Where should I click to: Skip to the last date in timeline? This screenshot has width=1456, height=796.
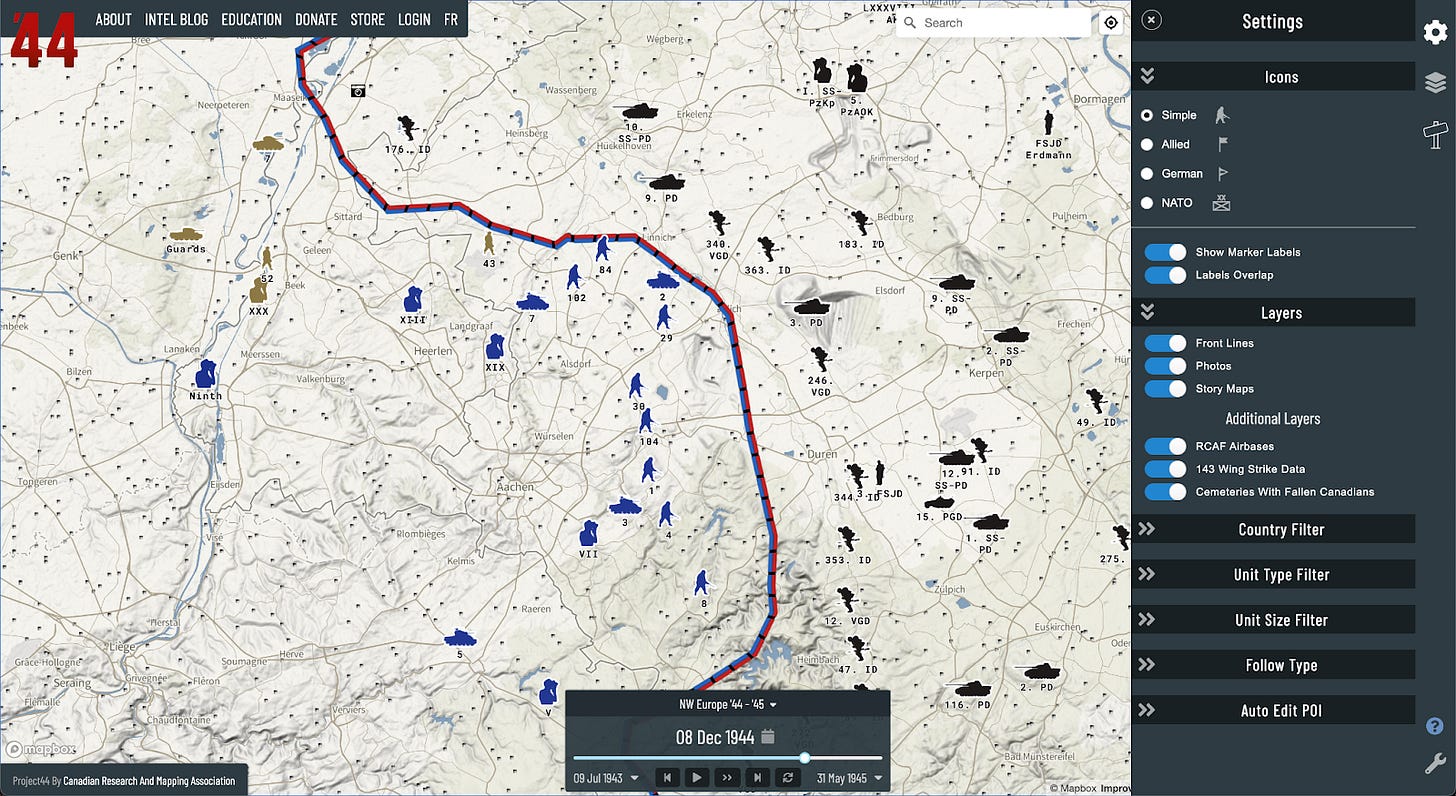[757, 777]
